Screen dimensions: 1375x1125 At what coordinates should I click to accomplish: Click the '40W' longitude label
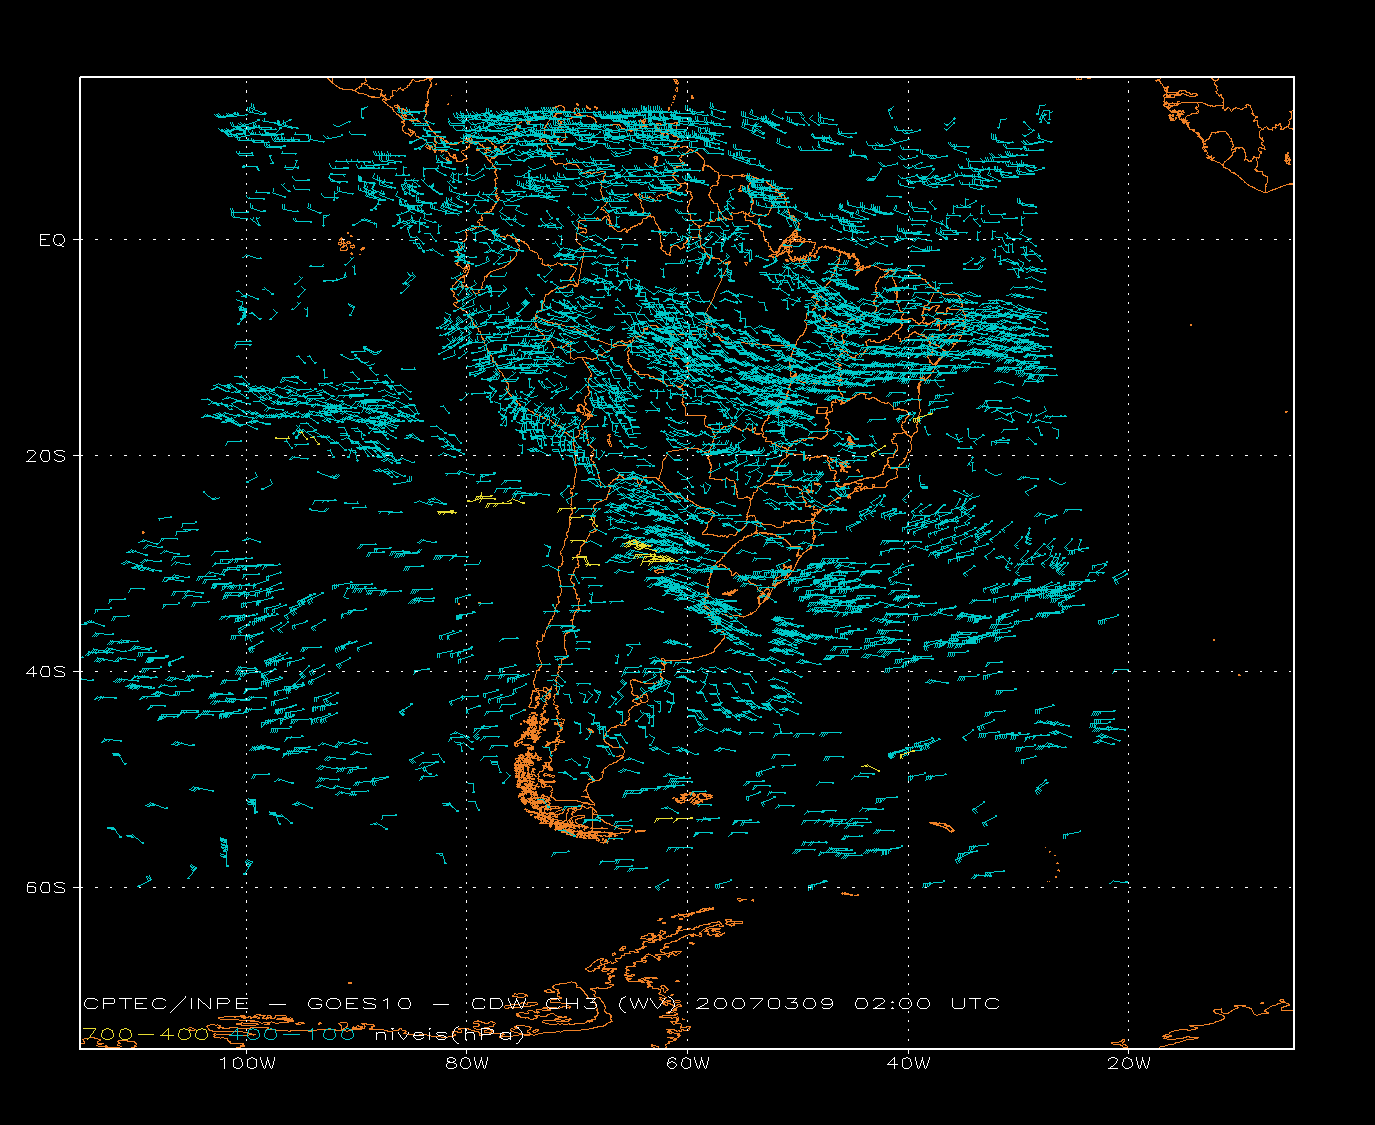point(908,1063)
